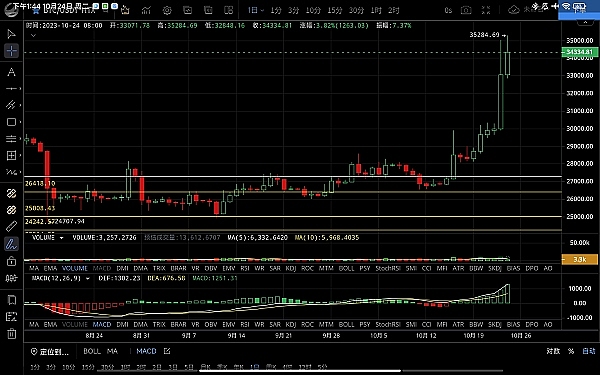This screenshot has height=375, width=600.
Task: Click the horizontal scrollbar under timeframes
Action: click(300, 370)
